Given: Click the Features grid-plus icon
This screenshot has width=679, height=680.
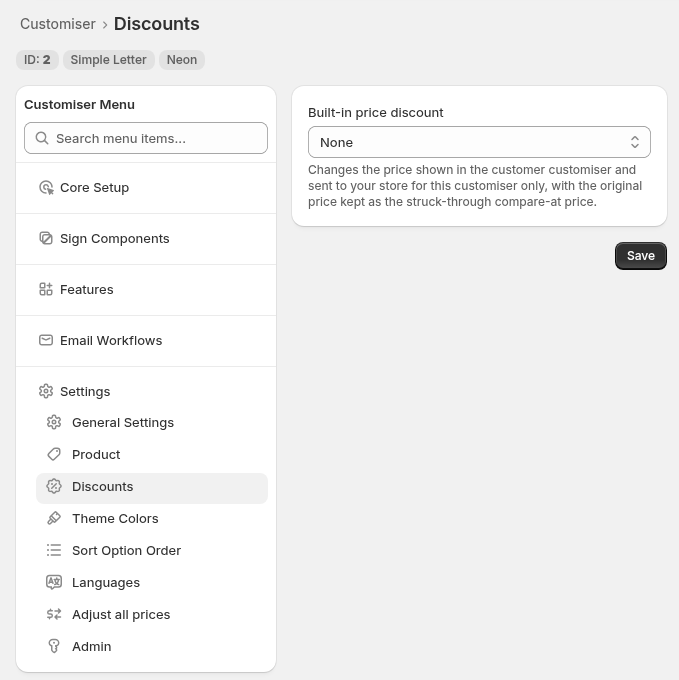Looking at the screenshot, I should pyautogui.click(x=46, y=289).
